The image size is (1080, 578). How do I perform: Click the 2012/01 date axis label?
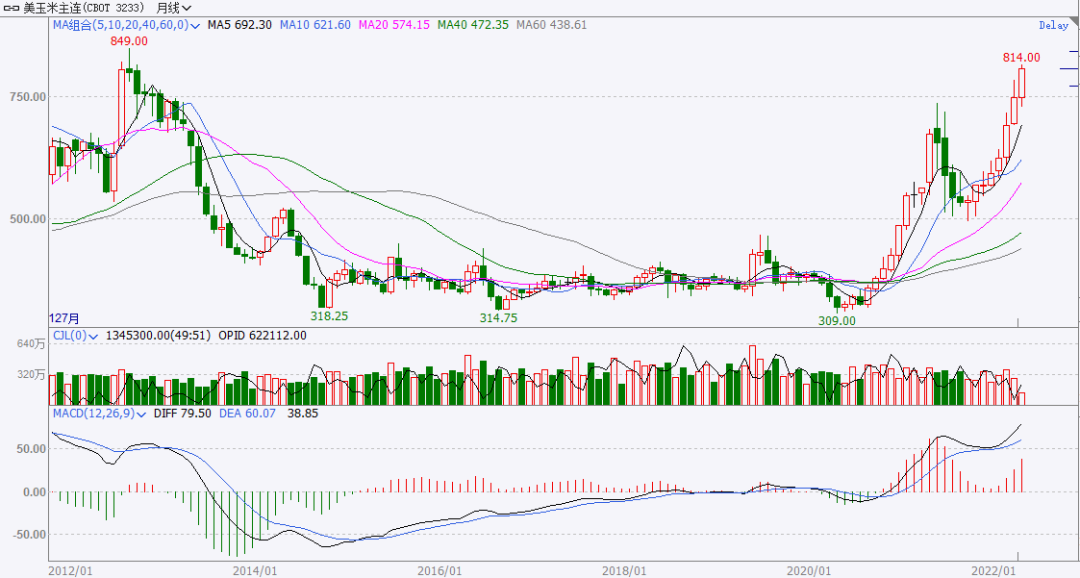coord(70,571)
